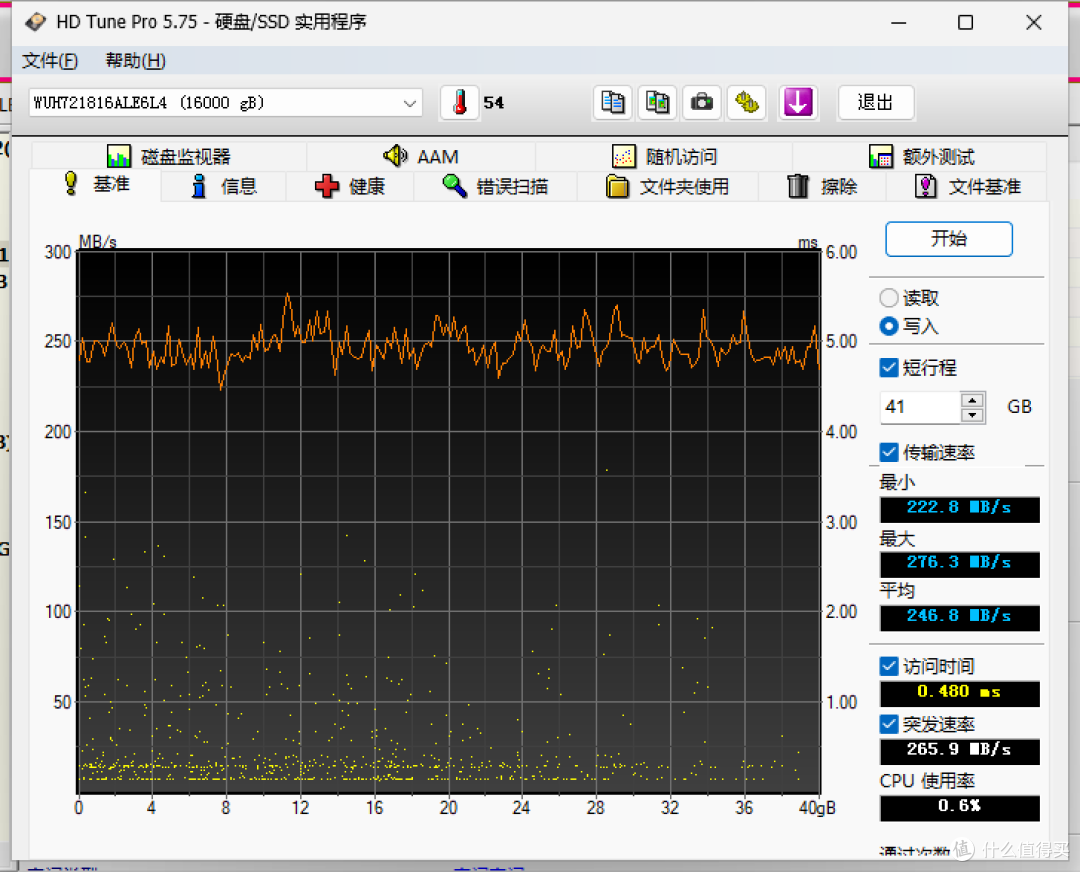Decrease short stroke size with down arrow
This screenshot has height=872, width=1080.
[x=972, y=415]
